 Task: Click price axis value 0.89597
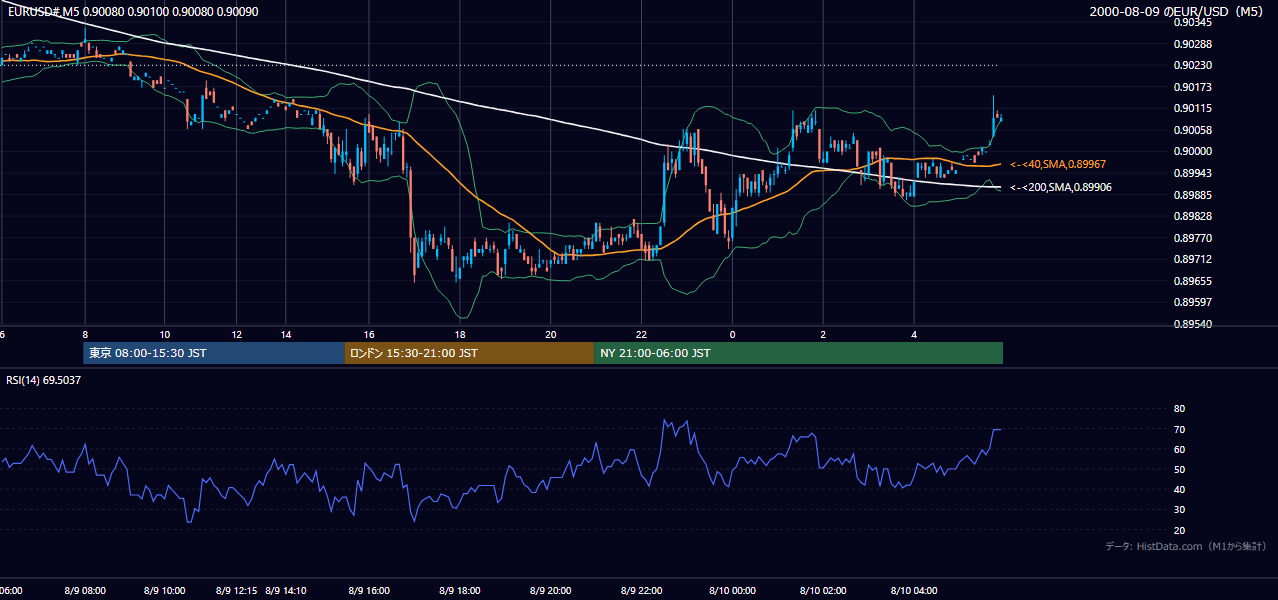coord(1192,302)
